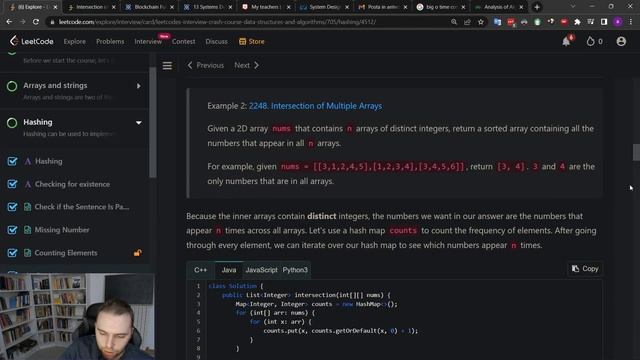
Task: Open the 2248. Intersection of Multiple Arrays link
Action: coord(316,106)
